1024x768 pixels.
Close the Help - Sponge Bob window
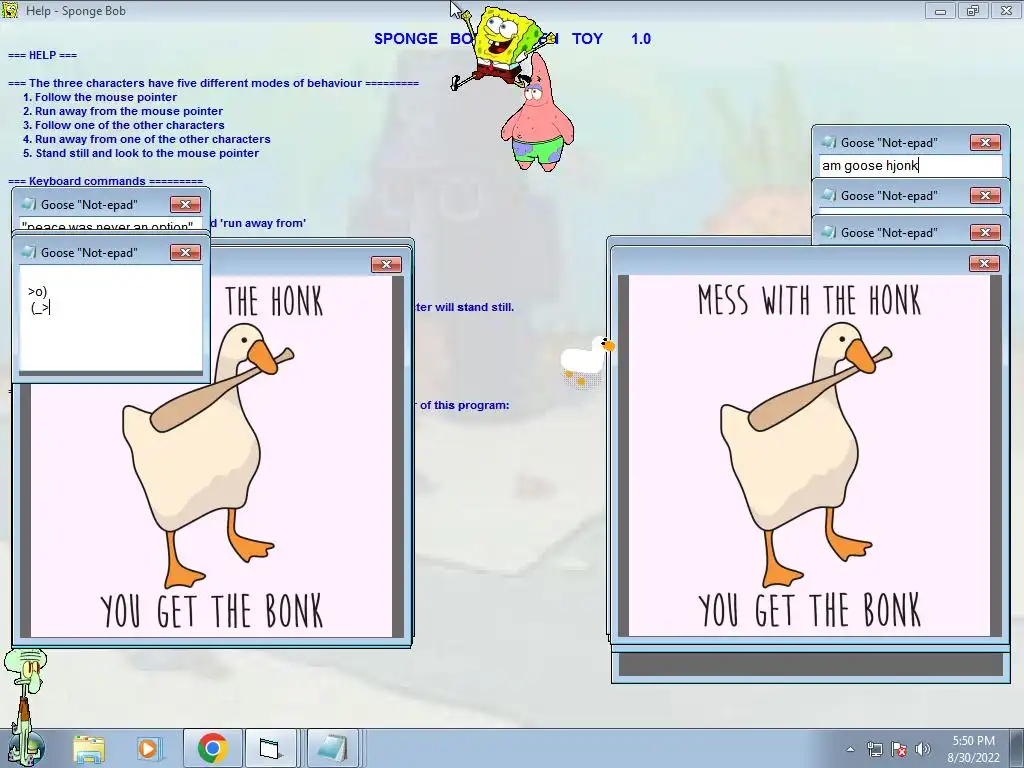(x=1006, y=10)
